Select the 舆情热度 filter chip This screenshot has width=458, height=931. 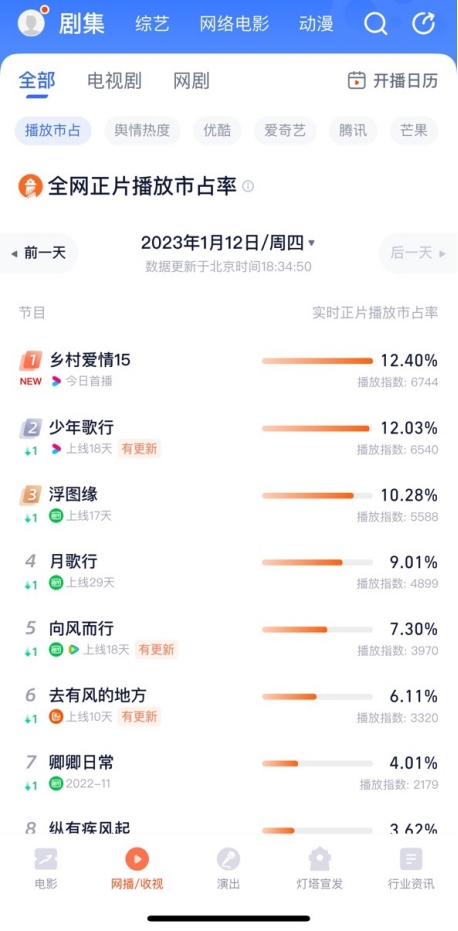coord(142,131)
